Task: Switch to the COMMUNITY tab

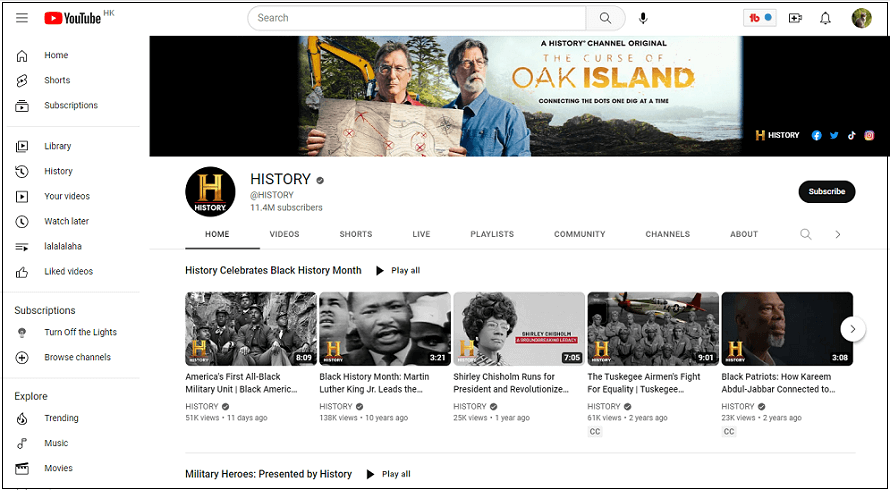Action: (x=580, y=234)
